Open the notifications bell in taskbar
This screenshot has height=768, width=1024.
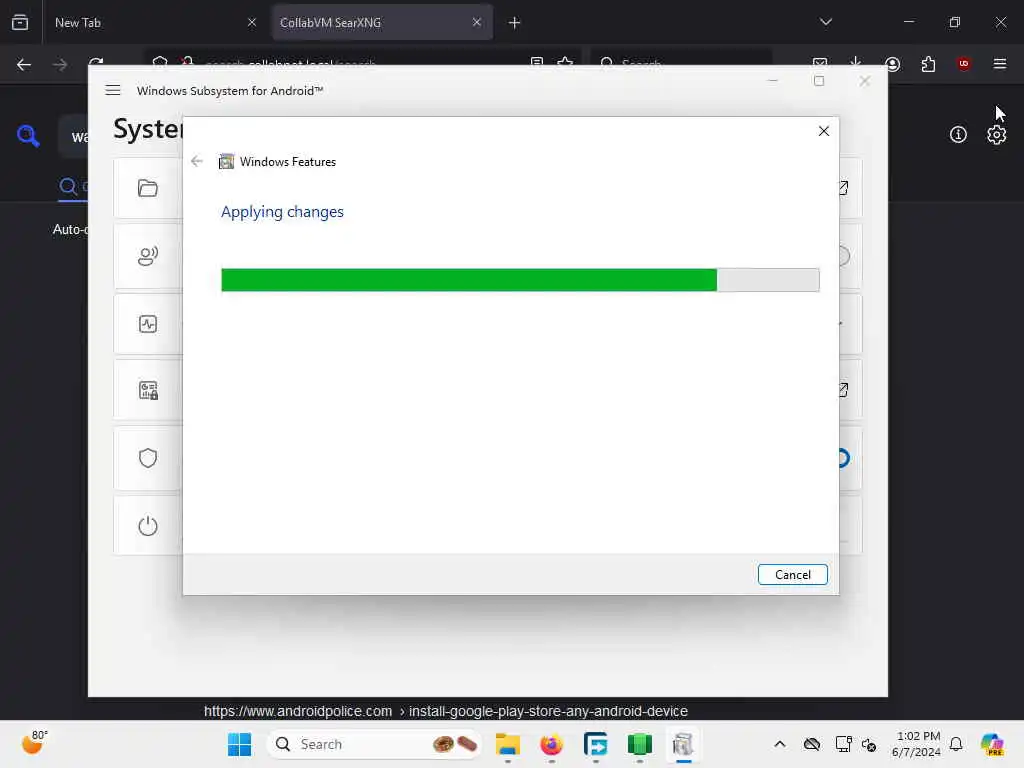(x=956, y=744)
